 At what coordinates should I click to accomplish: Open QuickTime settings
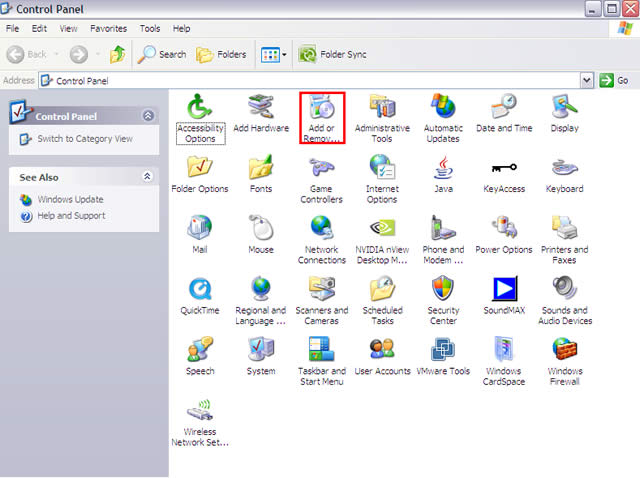200,296
